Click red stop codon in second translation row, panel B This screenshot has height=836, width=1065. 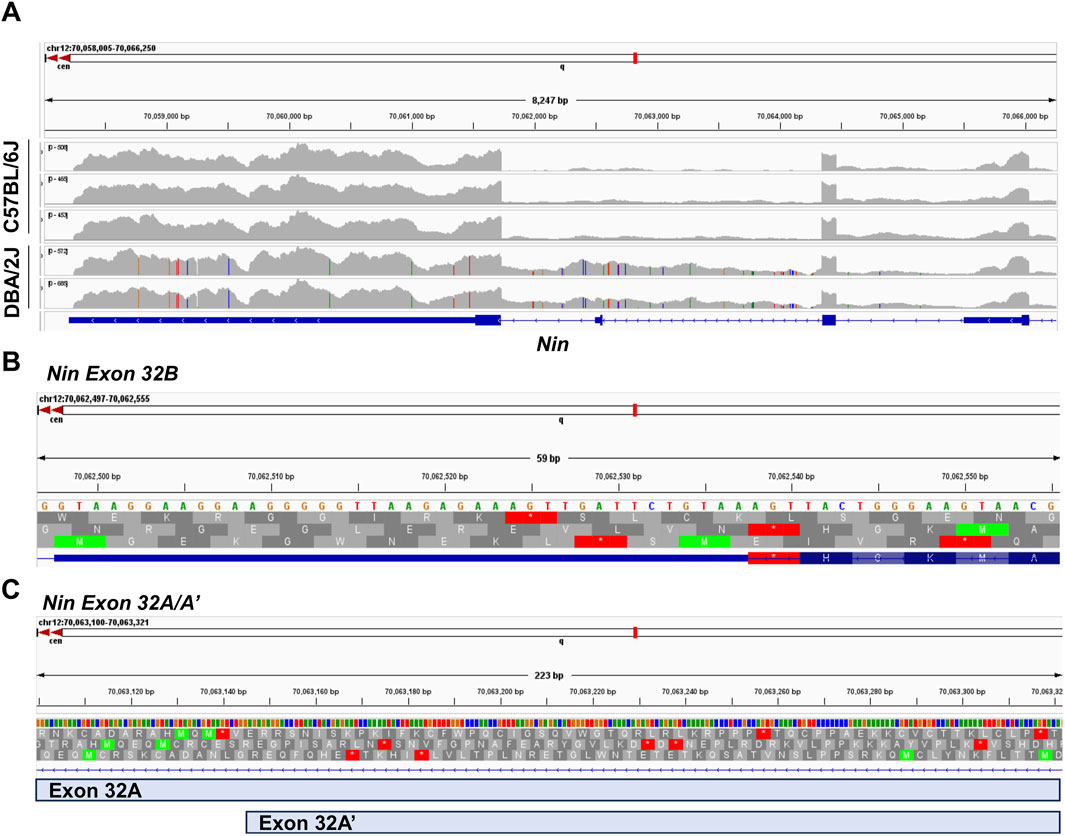click(774, 528)
